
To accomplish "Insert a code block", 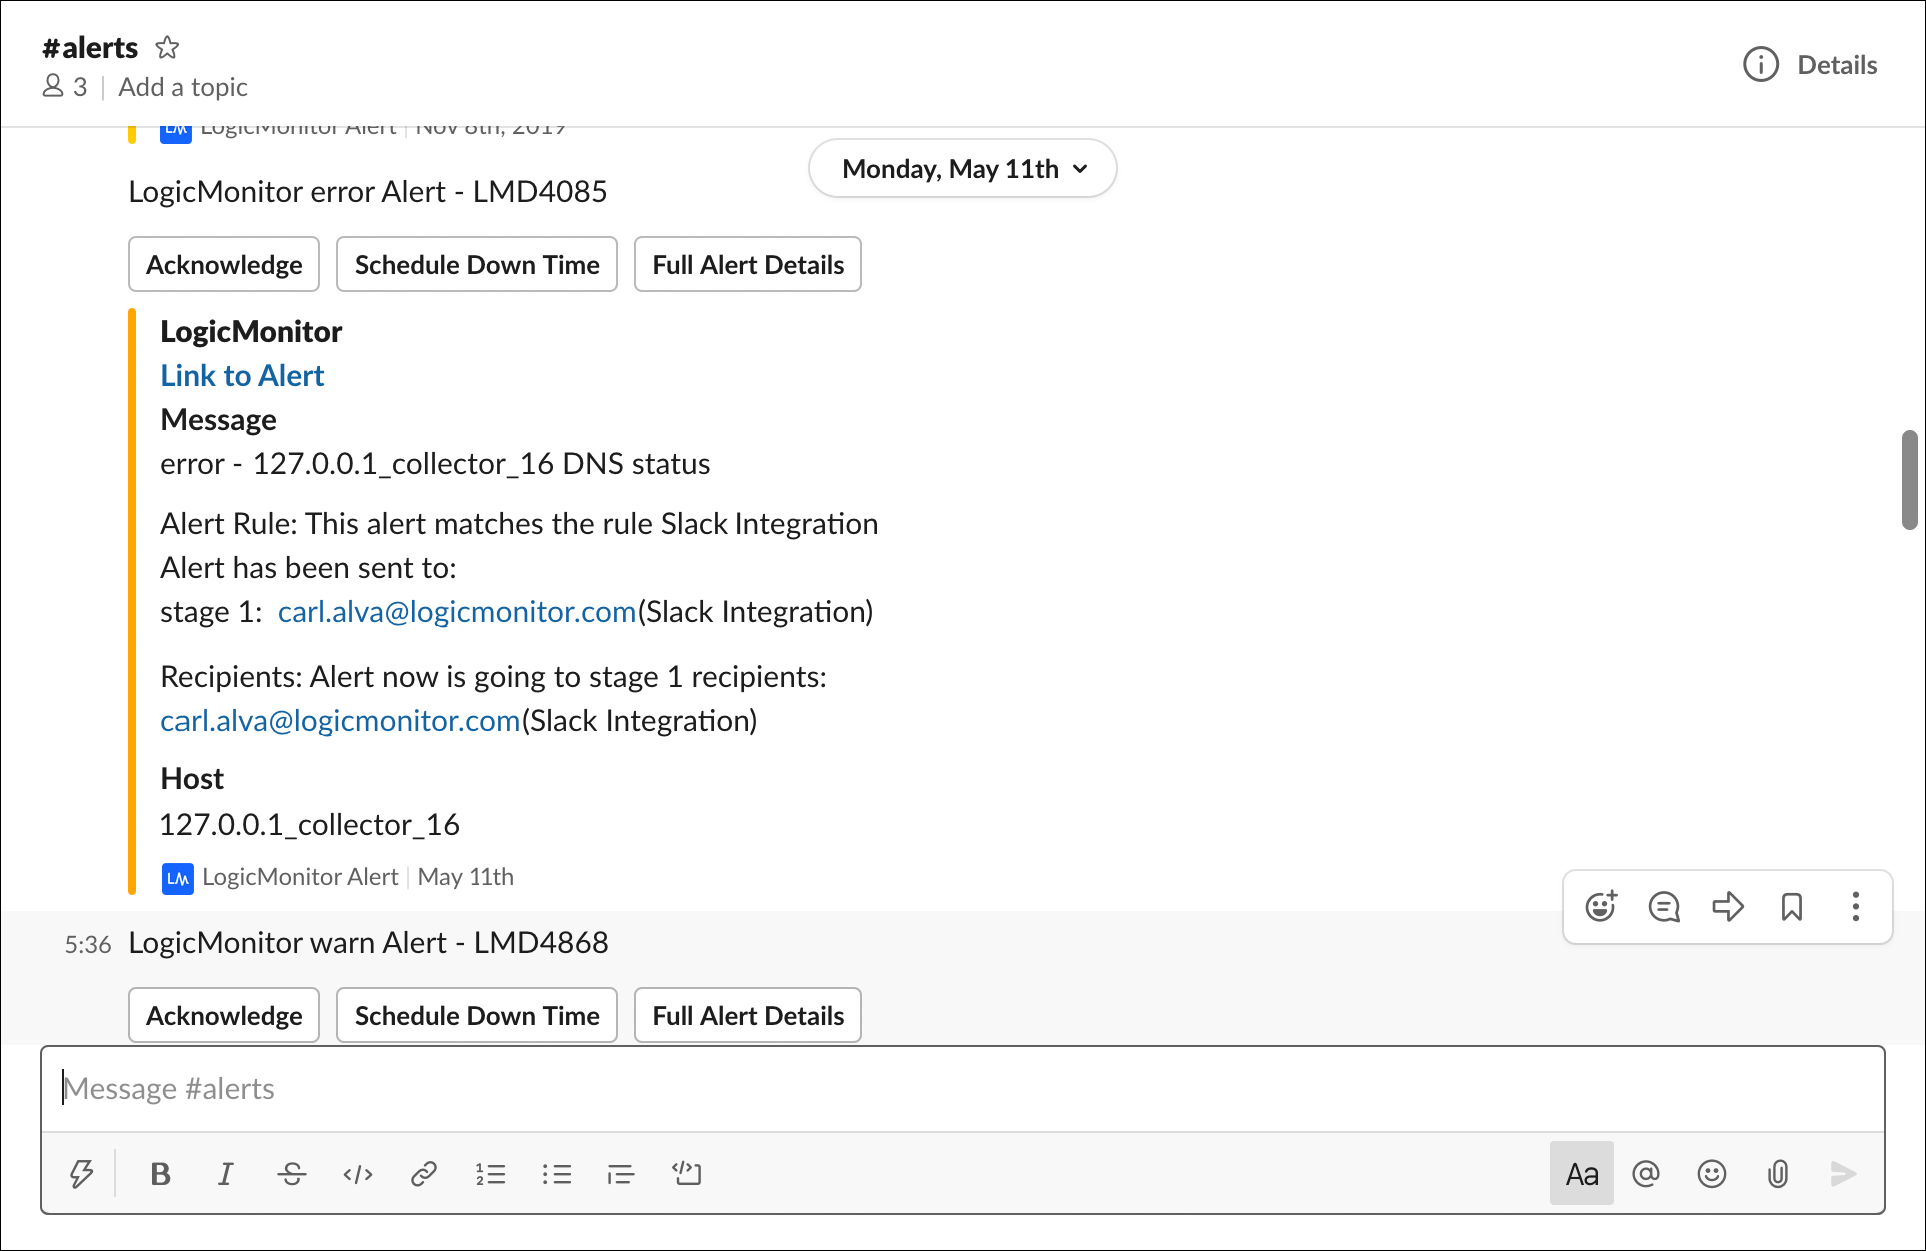I will point(687,1173).
